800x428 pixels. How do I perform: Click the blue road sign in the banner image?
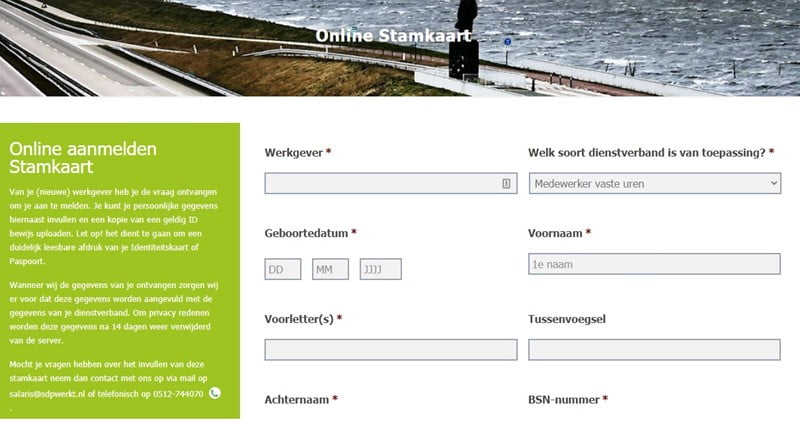click(x=508, y=43)
